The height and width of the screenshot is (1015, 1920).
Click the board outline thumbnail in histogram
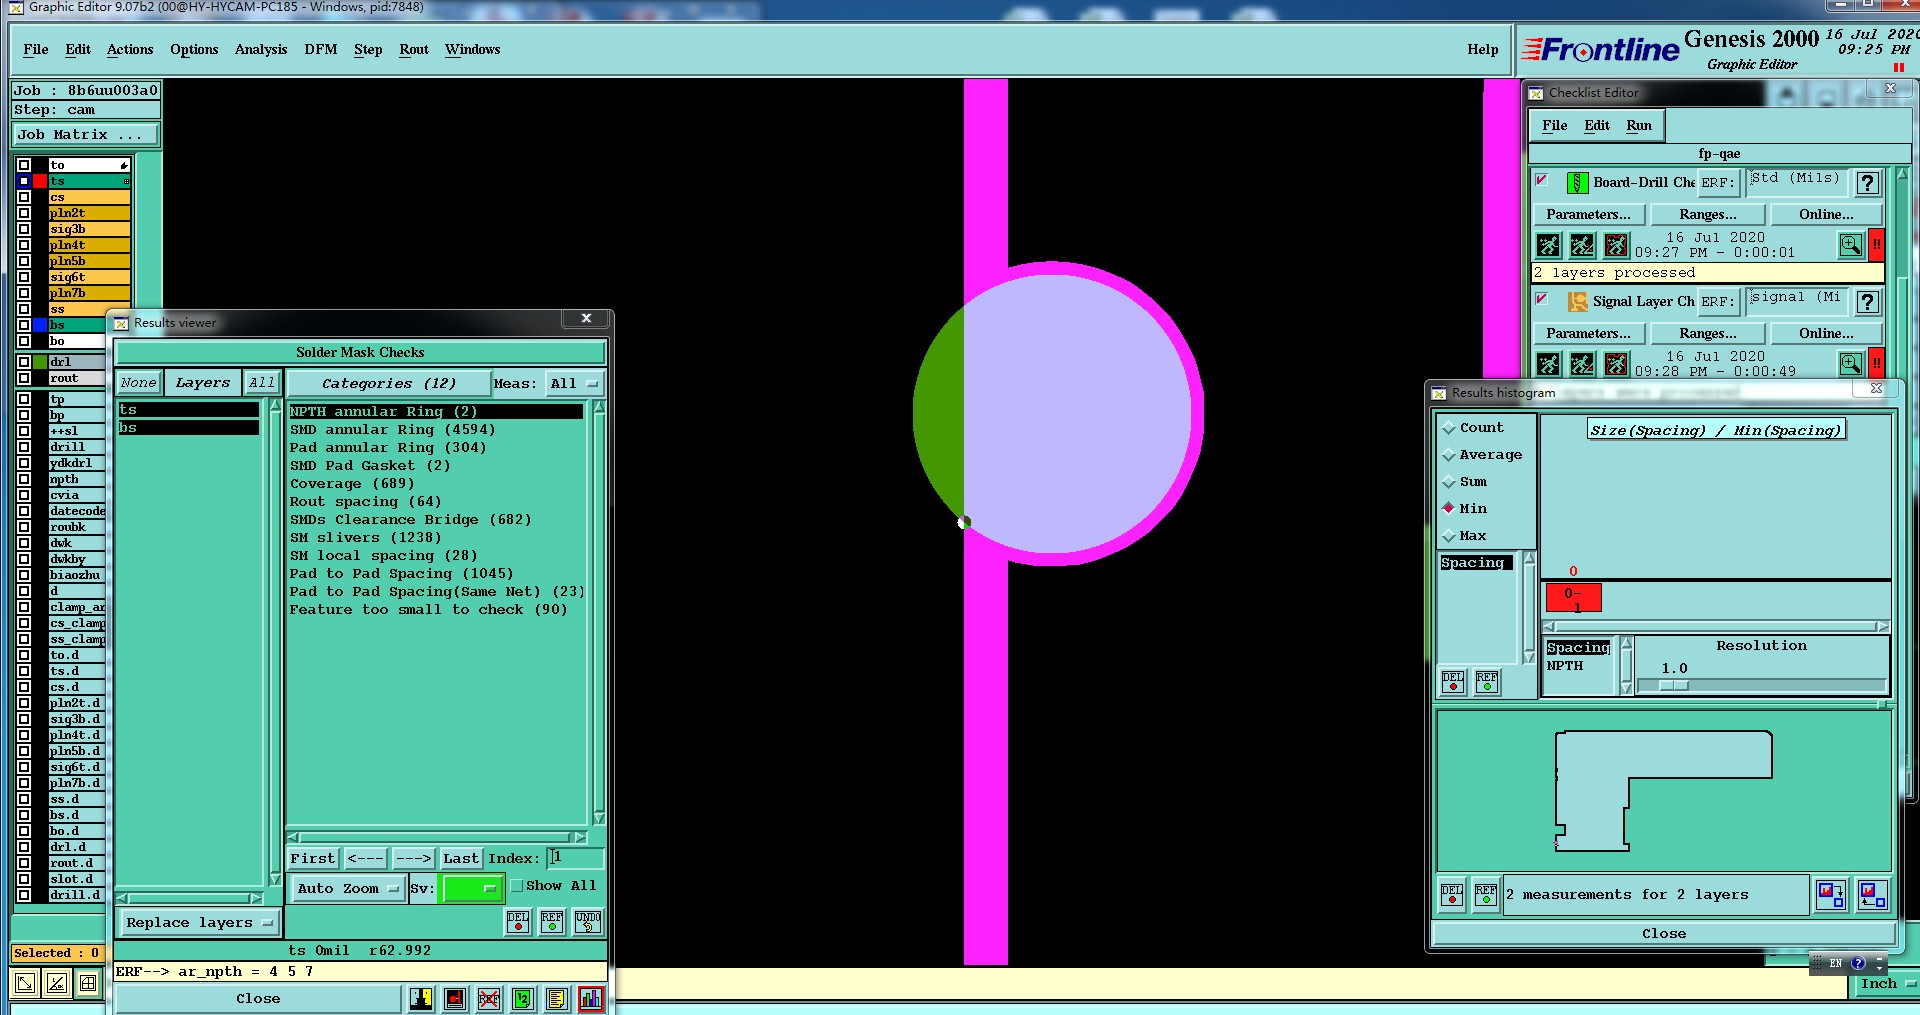click(x=1663, y=791)
